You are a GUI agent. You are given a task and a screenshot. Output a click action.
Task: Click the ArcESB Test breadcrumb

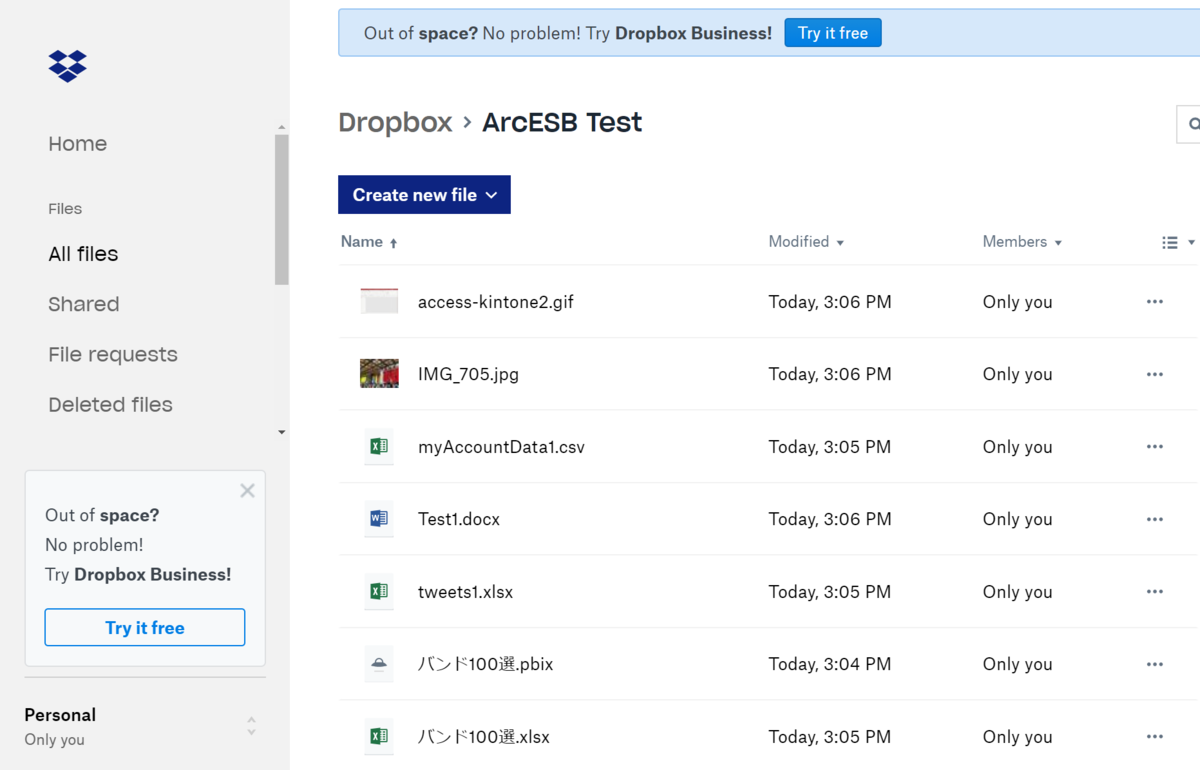pos(562,123)
